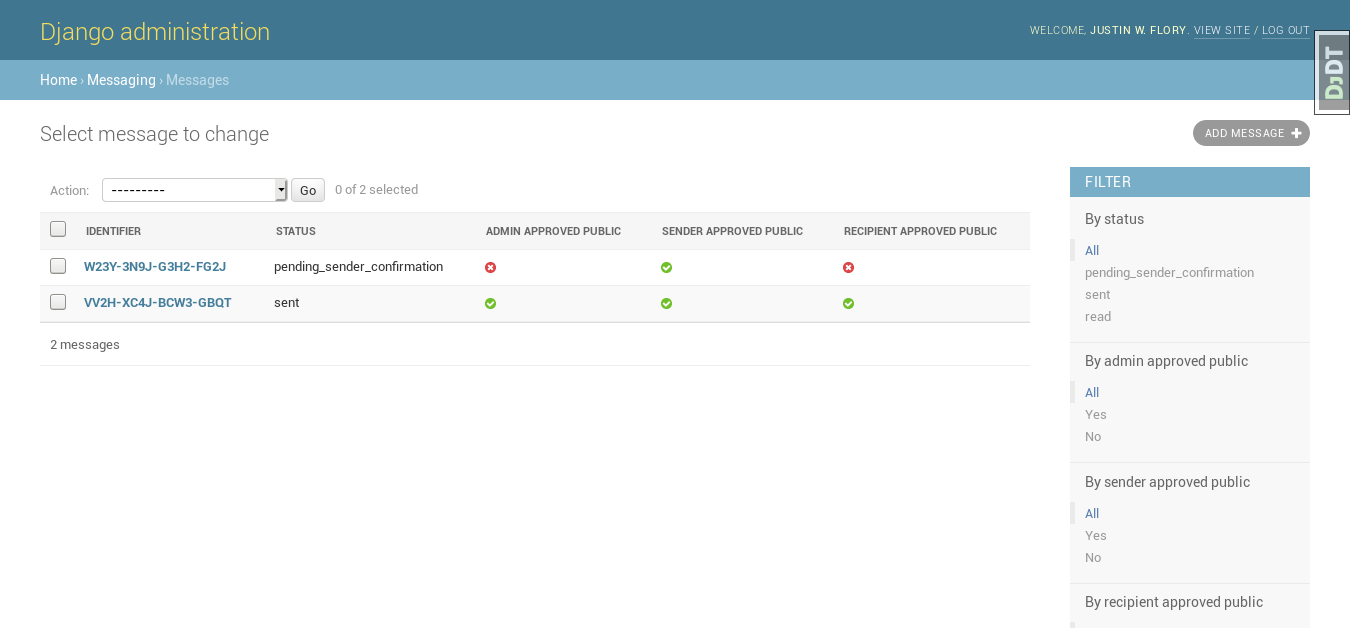1350x628 pixels.
Task: Open message VV2H-XC4J-BCW3-GBQT
Action: (x=158, y=303)
